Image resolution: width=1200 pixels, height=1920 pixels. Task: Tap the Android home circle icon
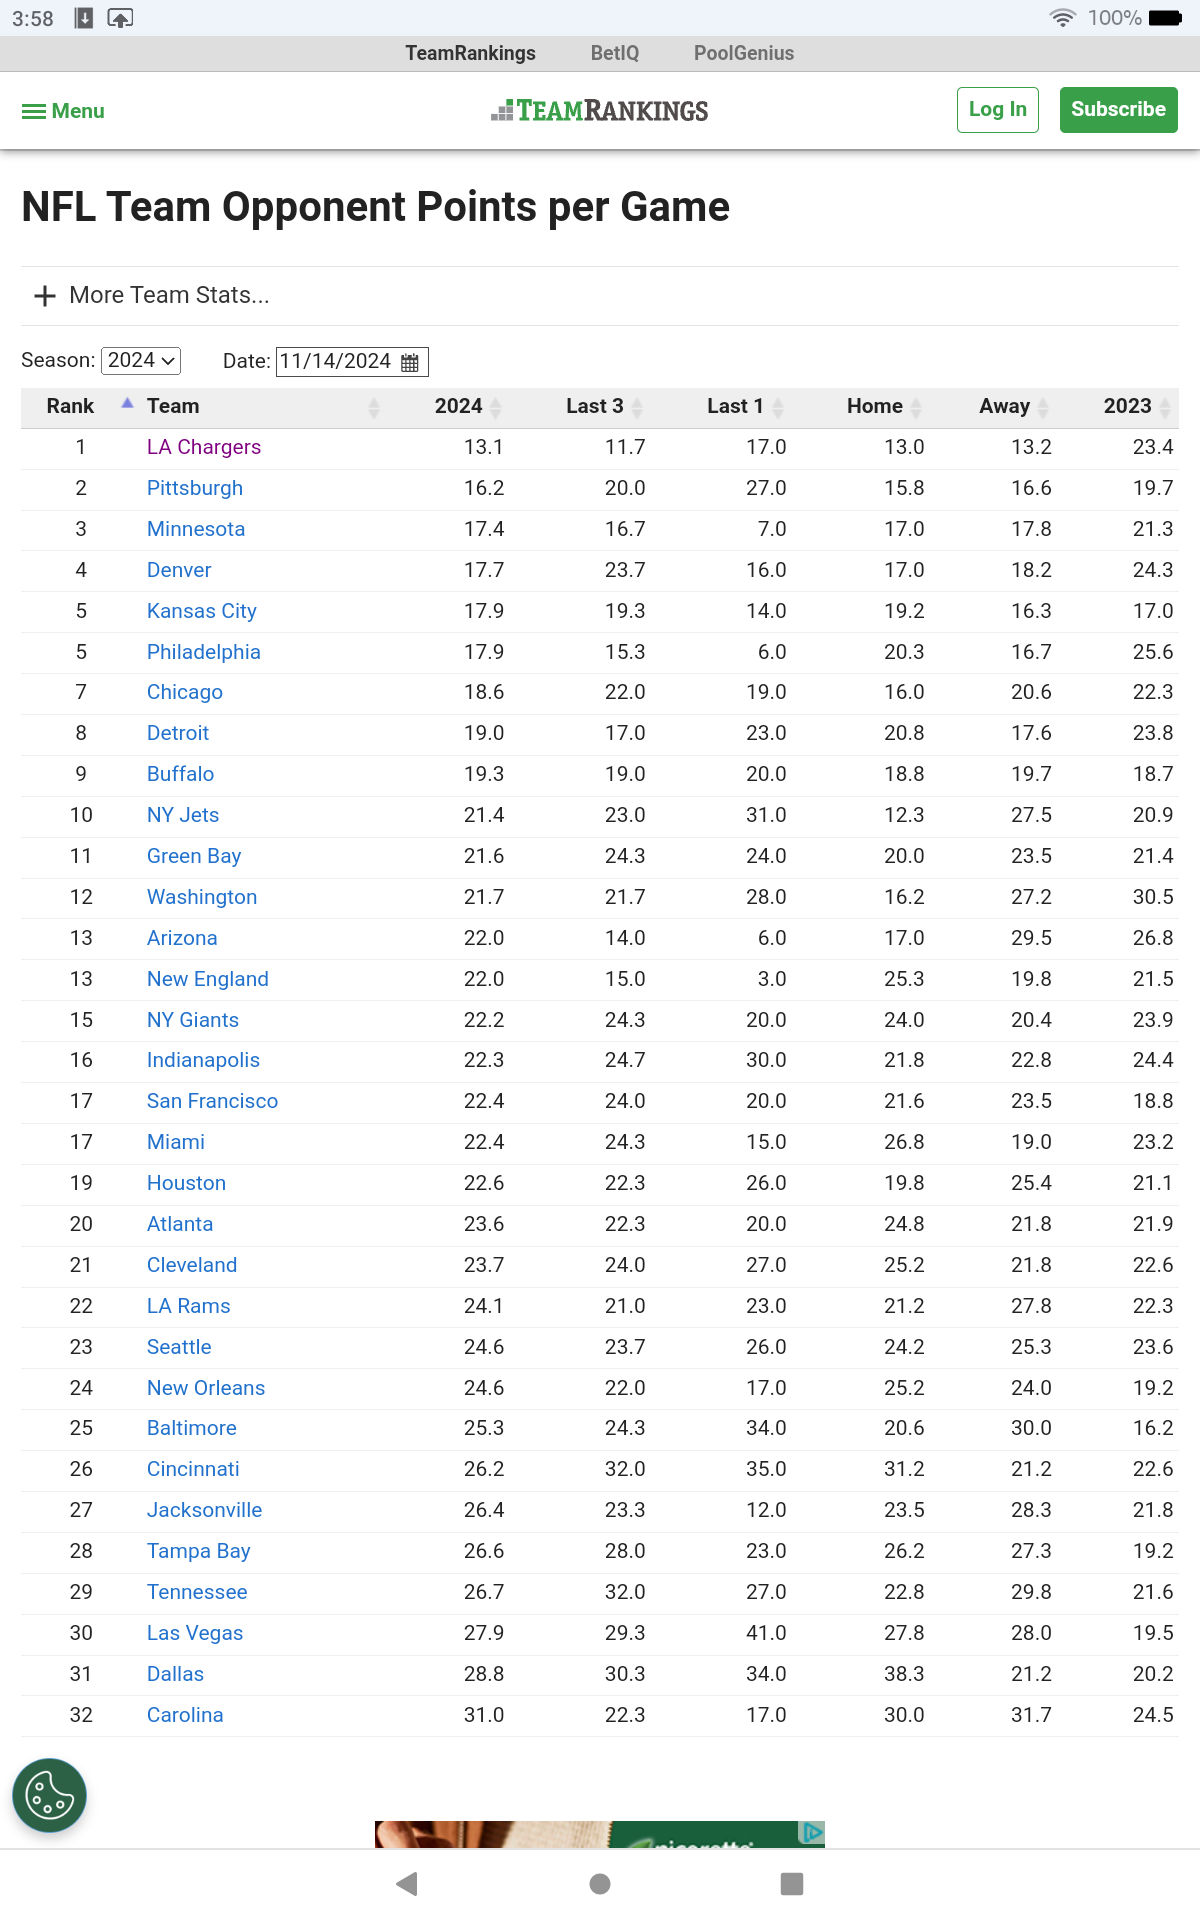click(600, 1884)
